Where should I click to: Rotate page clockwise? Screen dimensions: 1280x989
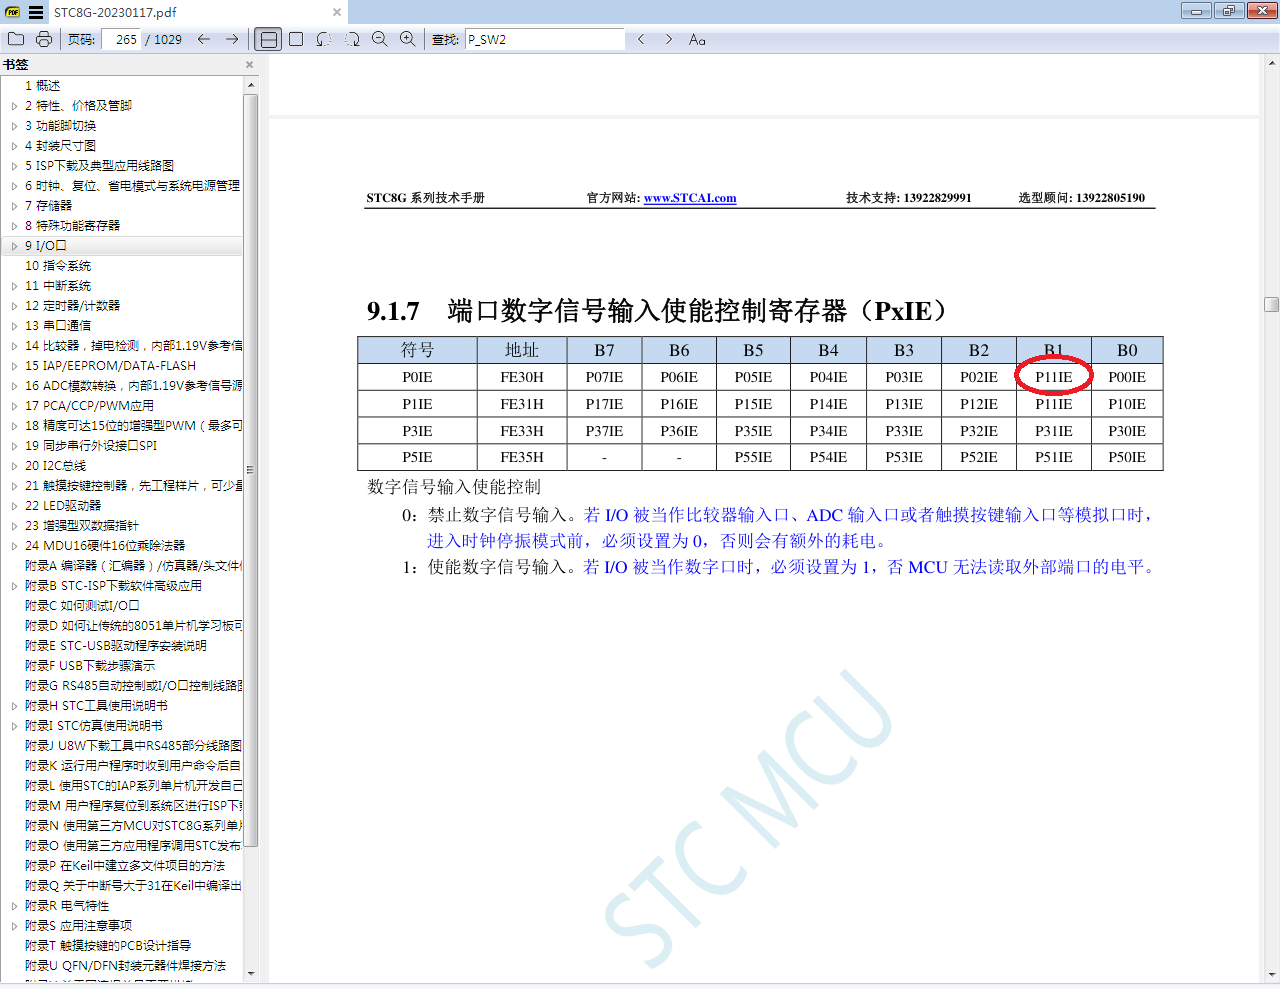352,39
